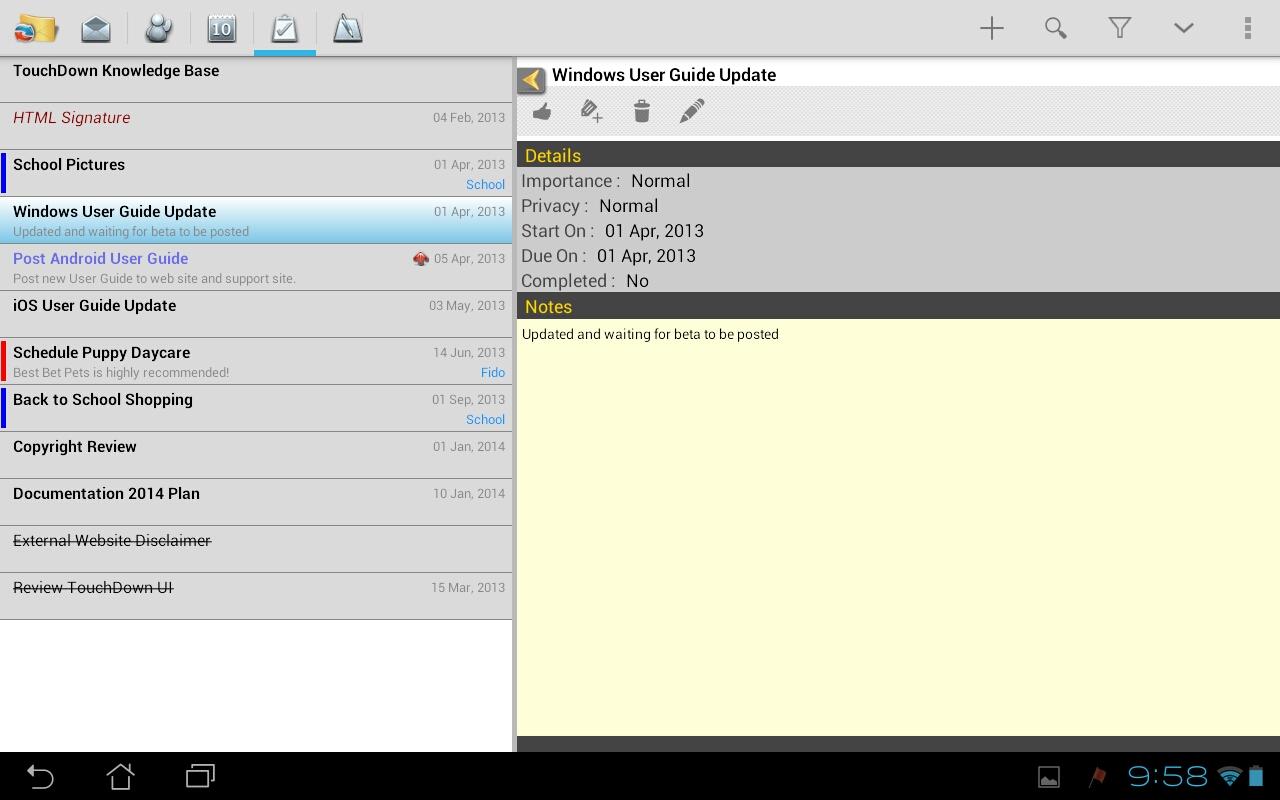Add a new task with plus icon

(991, 28)
